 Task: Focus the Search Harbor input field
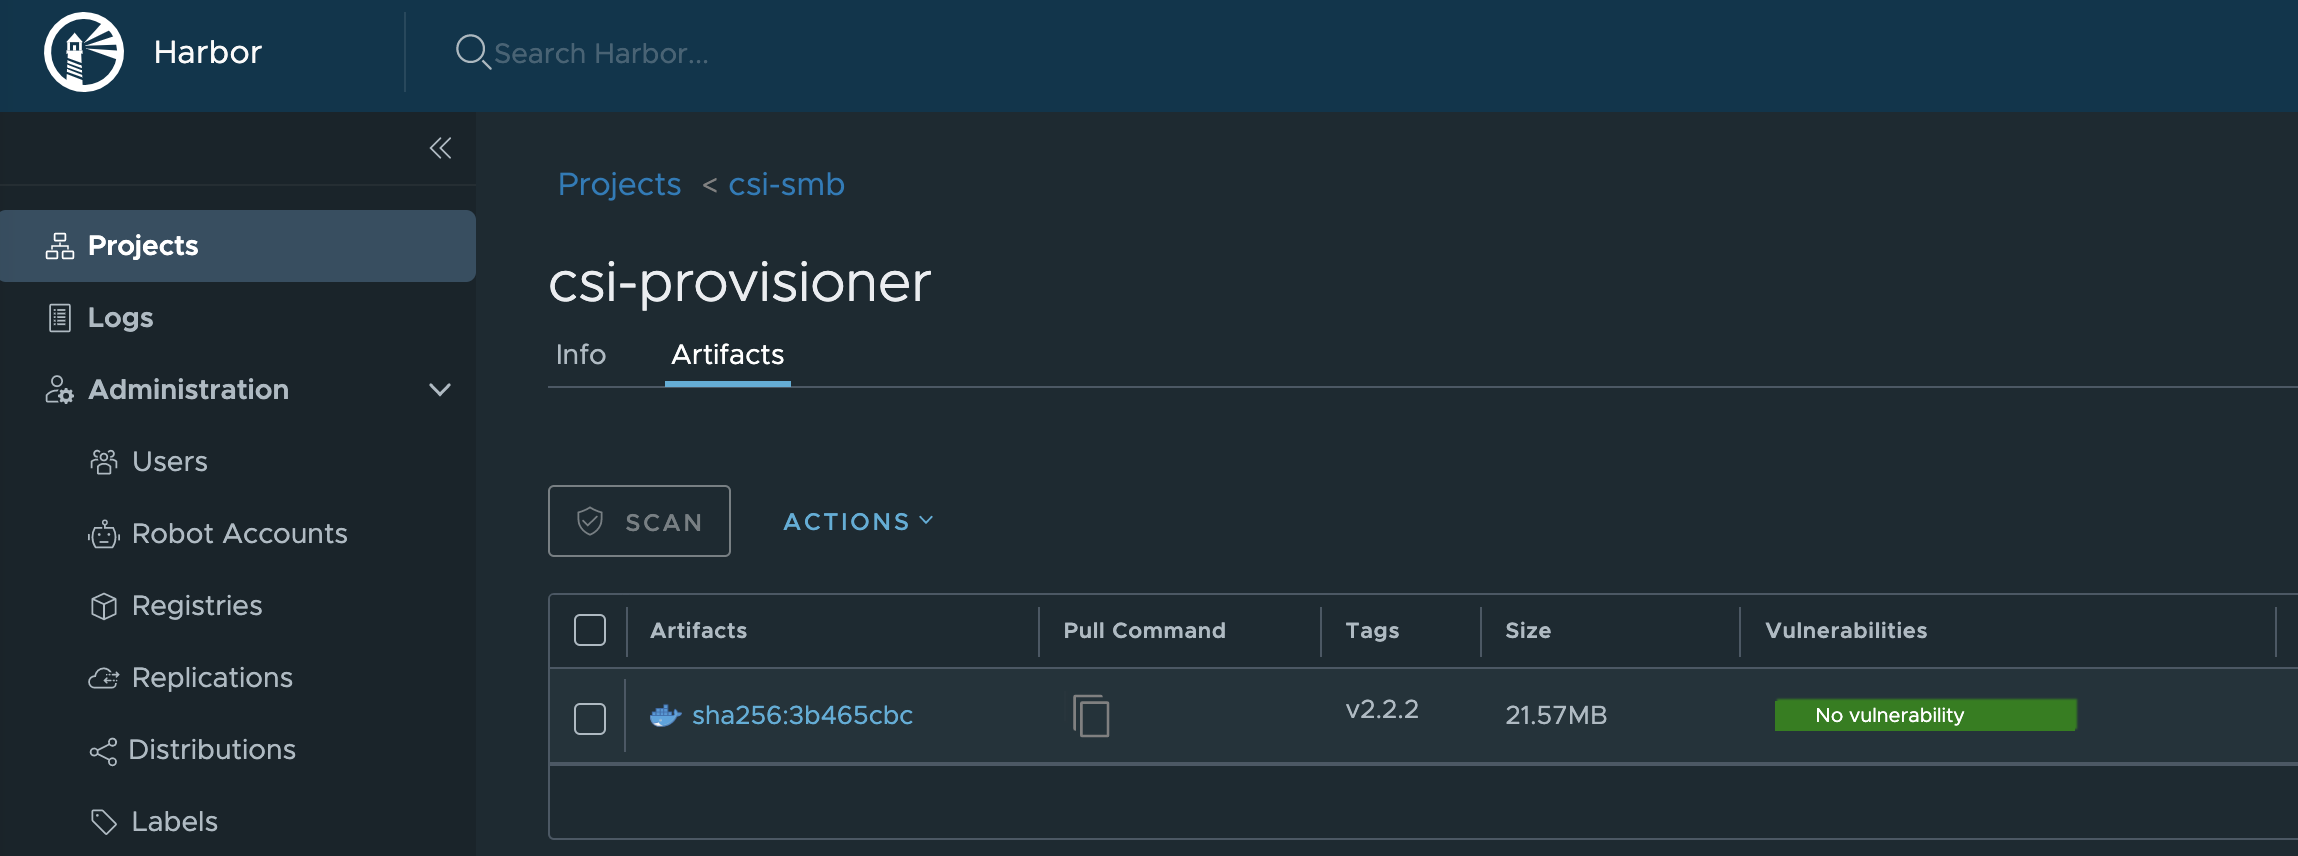pyautogui.click(x=601, y=53)
